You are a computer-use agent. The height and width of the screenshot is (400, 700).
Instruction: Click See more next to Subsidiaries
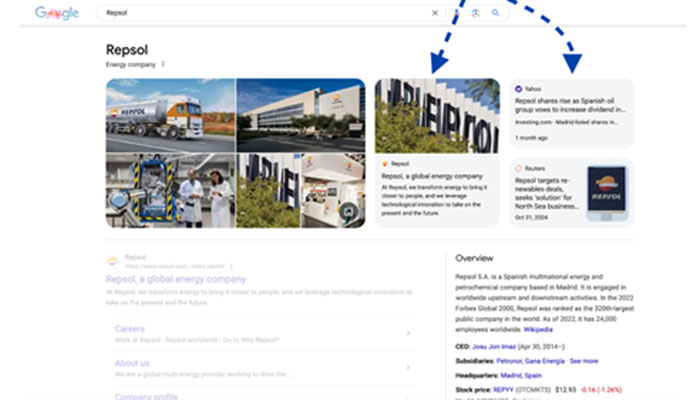pos(584,360)
